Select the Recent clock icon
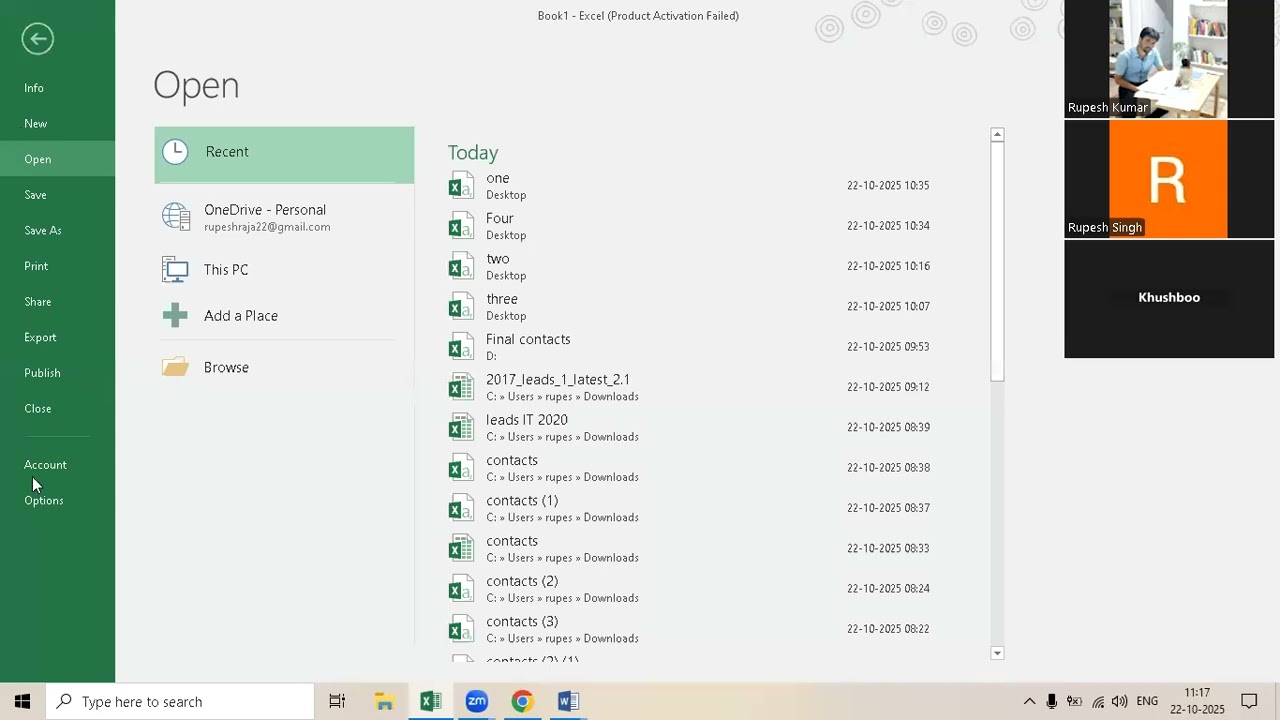 point(175,152)
